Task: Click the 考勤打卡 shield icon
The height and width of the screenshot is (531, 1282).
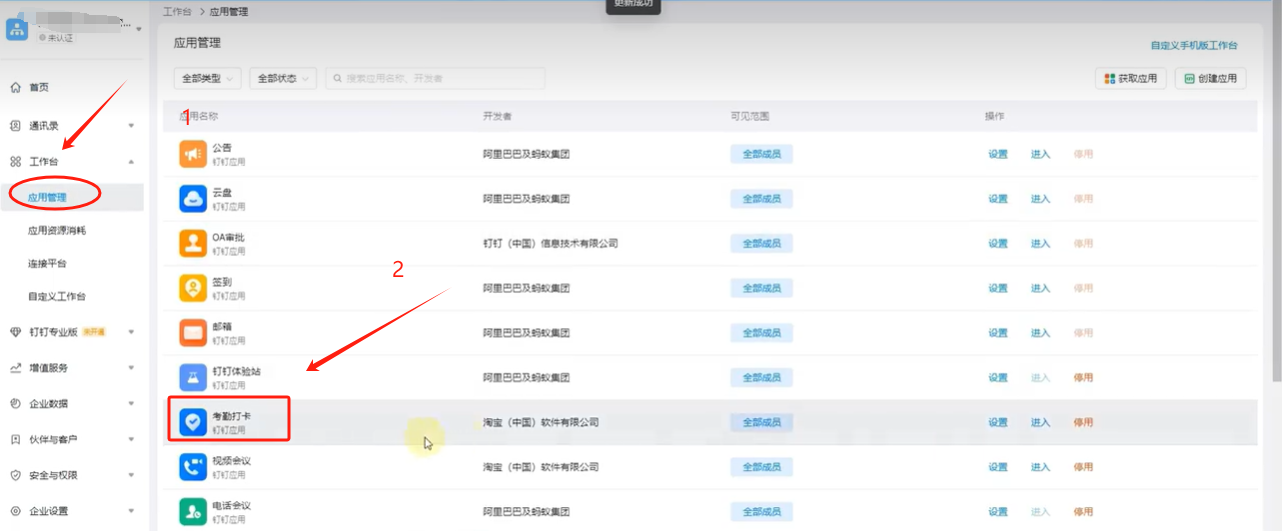Action: pos(192,422)
